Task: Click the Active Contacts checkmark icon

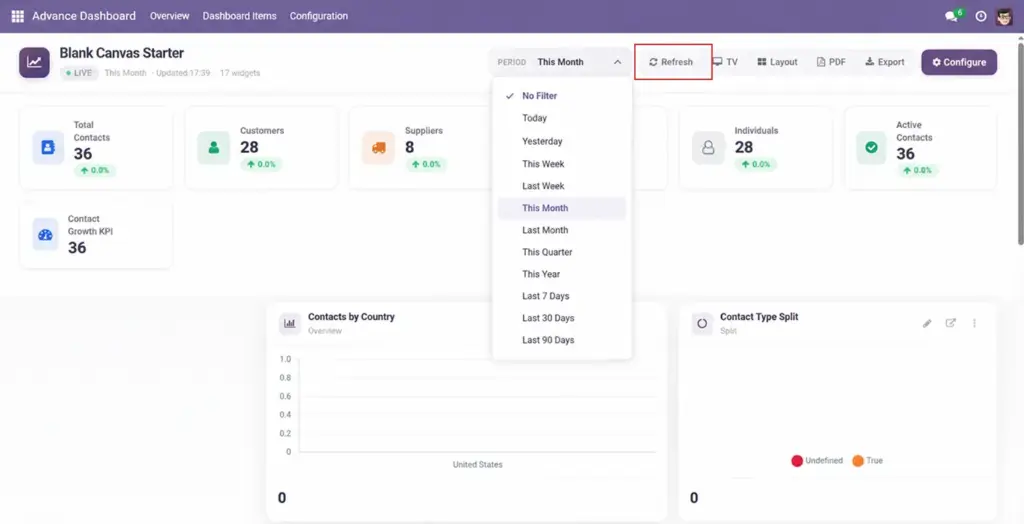Action: pyautogui.click(x=871, y=148)
